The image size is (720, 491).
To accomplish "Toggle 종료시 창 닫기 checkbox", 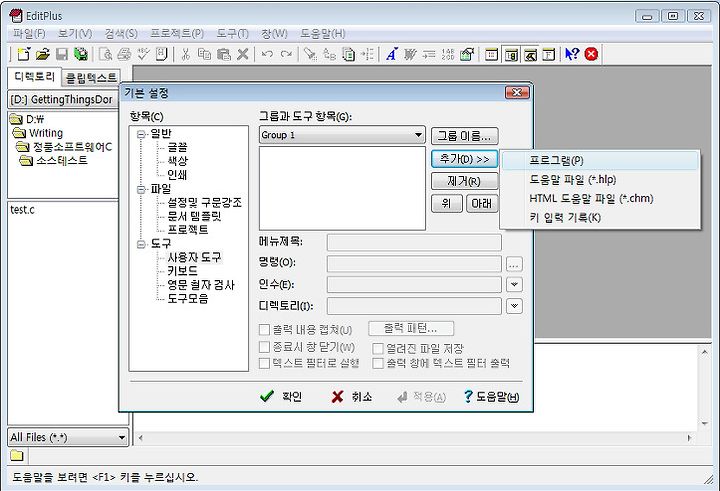I will click(264, 347).
